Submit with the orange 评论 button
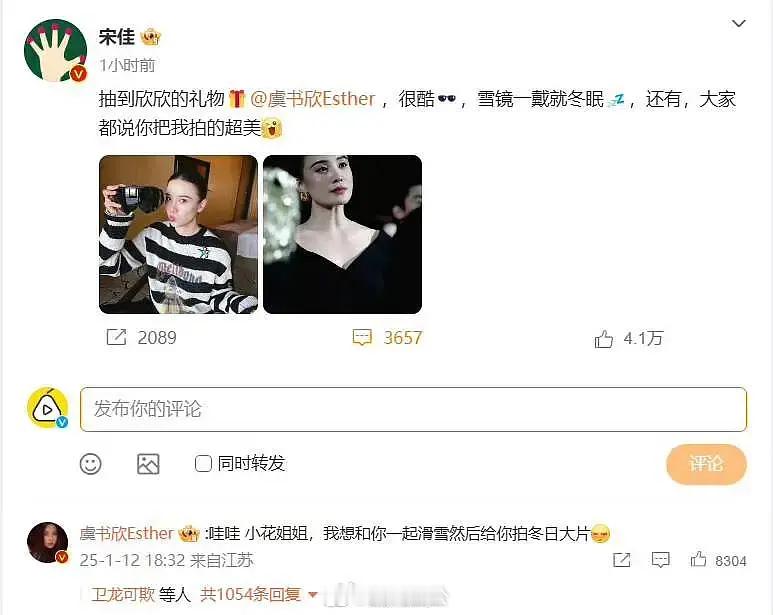The image size is (773, 615). (706, 464)
